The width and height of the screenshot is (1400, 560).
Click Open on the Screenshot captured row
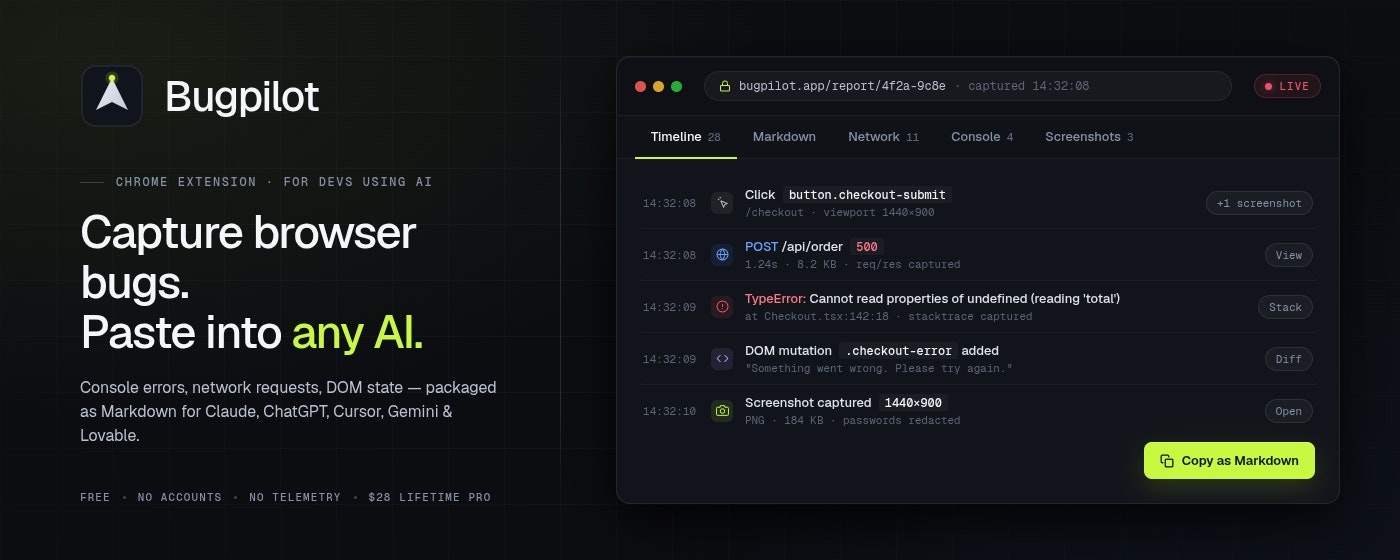(1288, 411)
